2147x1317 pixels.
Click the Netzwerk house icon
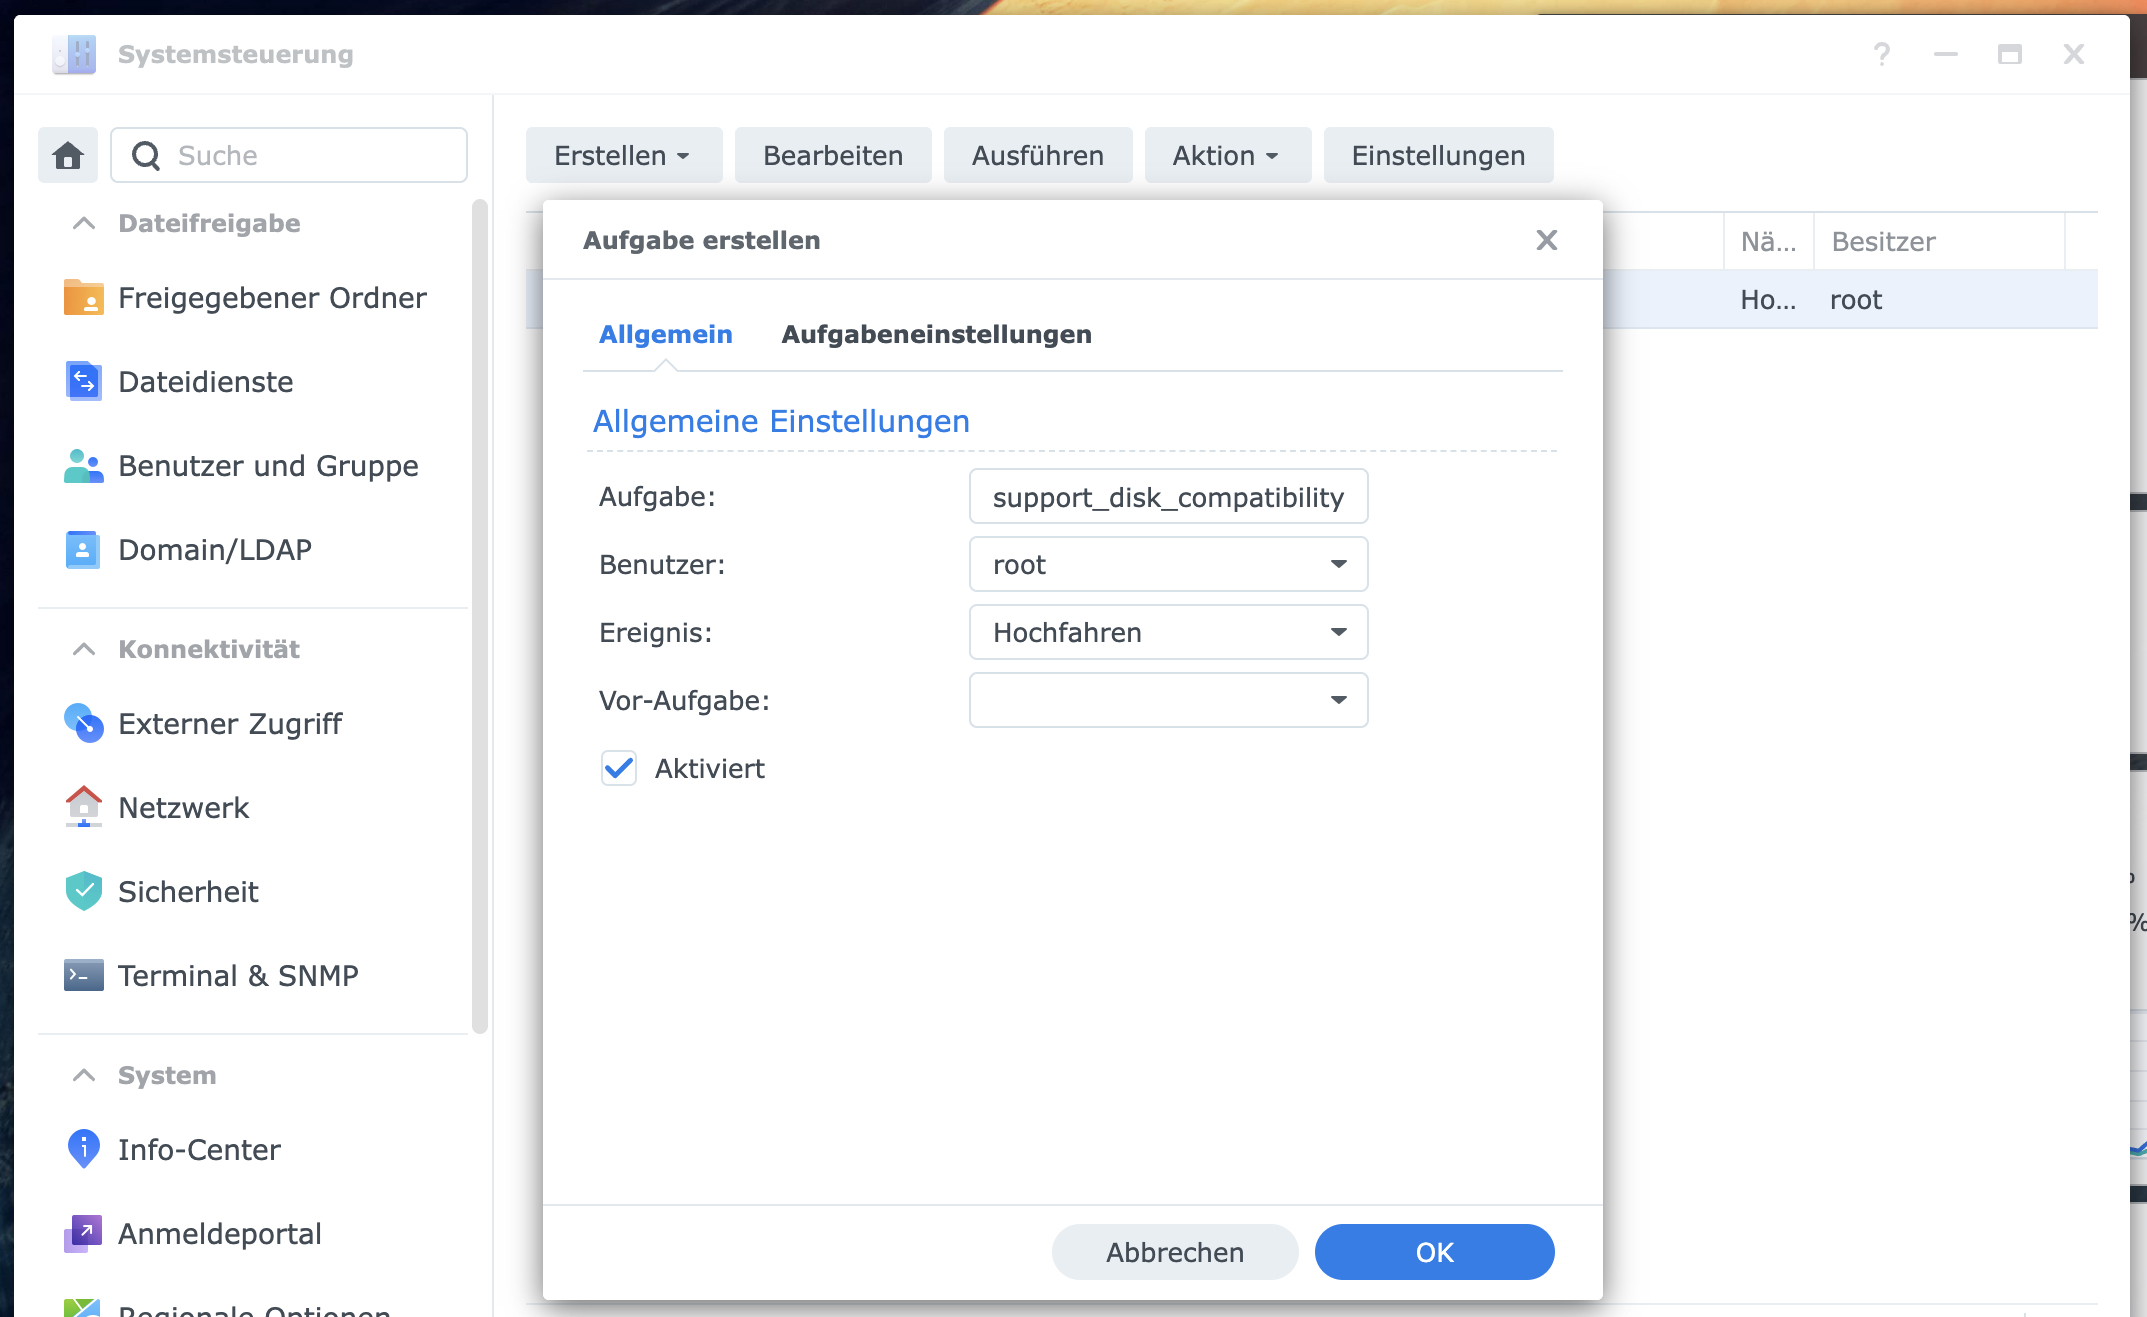tap(83, 807)
